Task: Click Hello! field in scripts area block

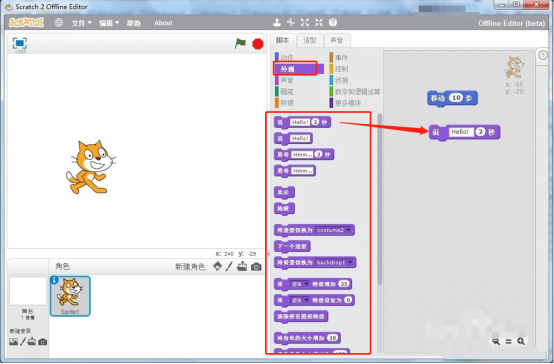Action: [460, 132]
